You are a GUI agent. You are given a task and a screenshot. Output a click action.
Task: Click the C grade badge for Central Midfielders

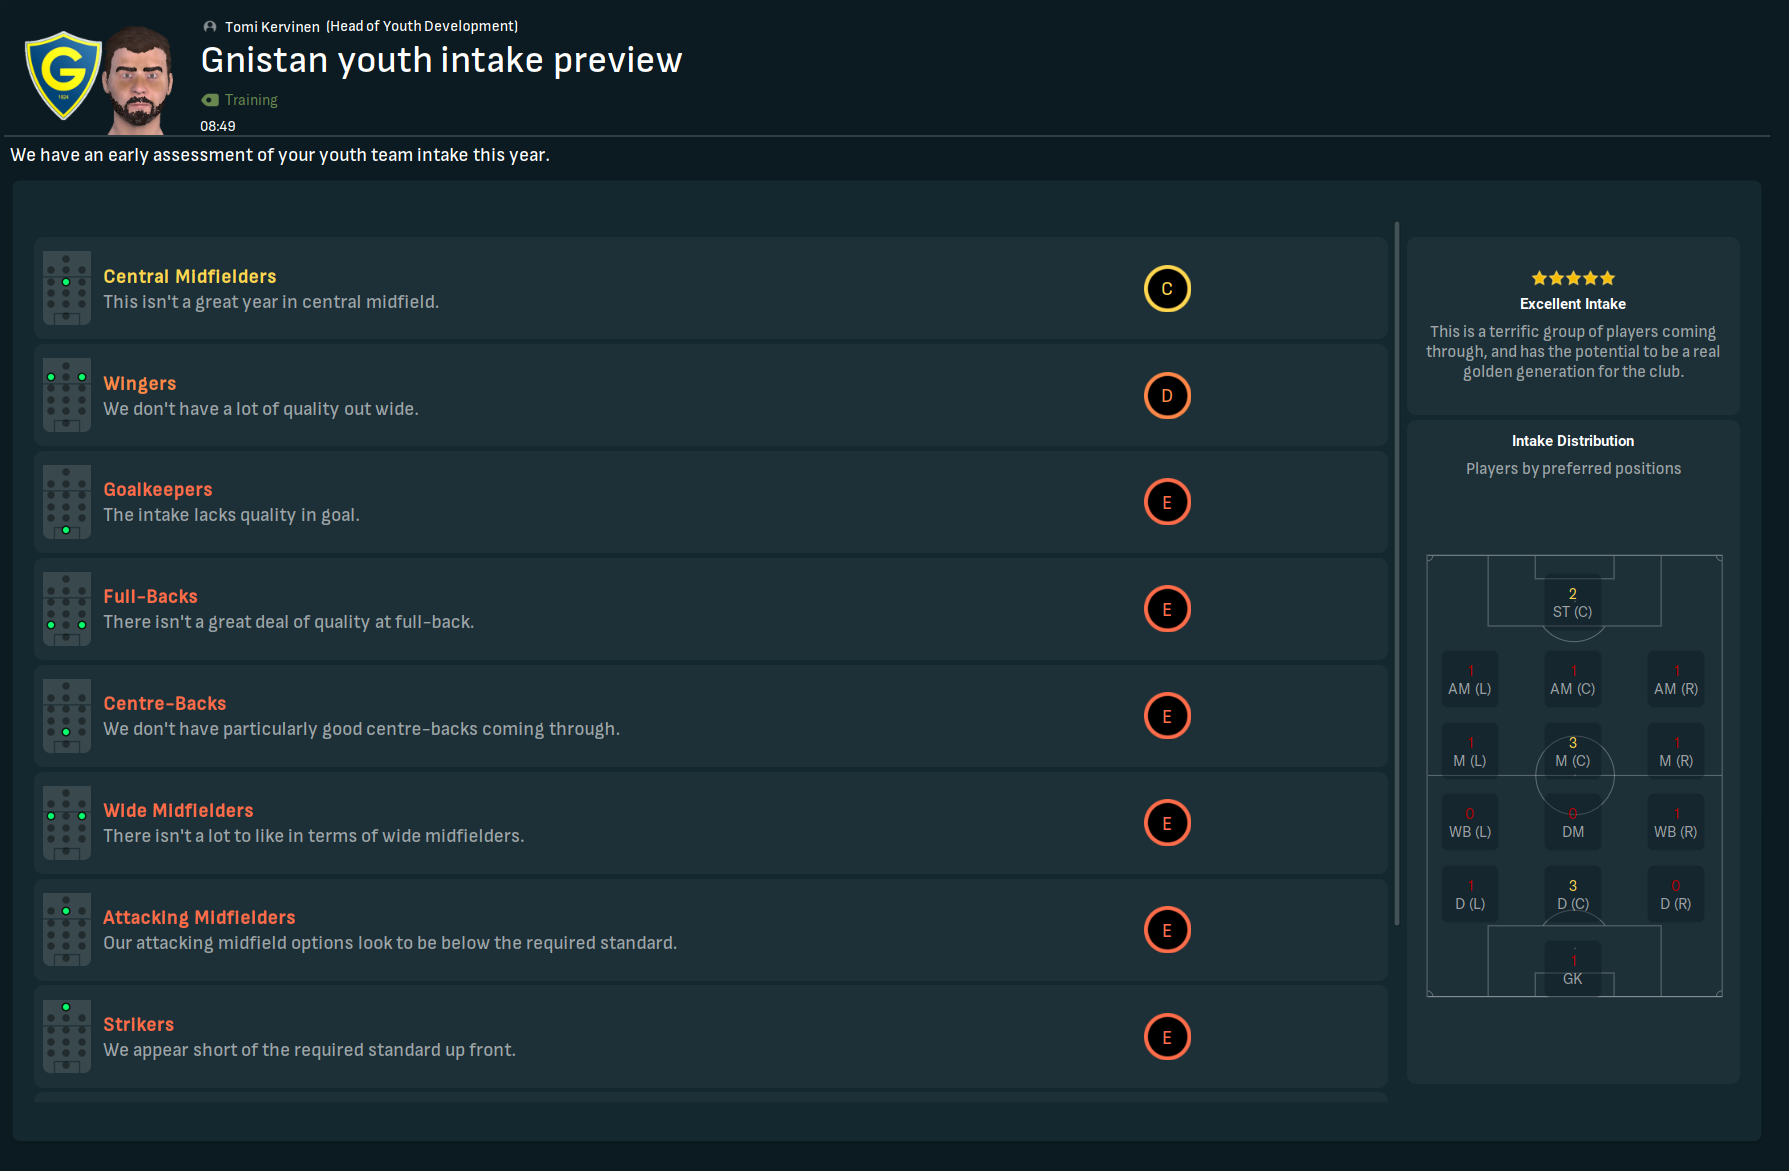(1167, 289)
